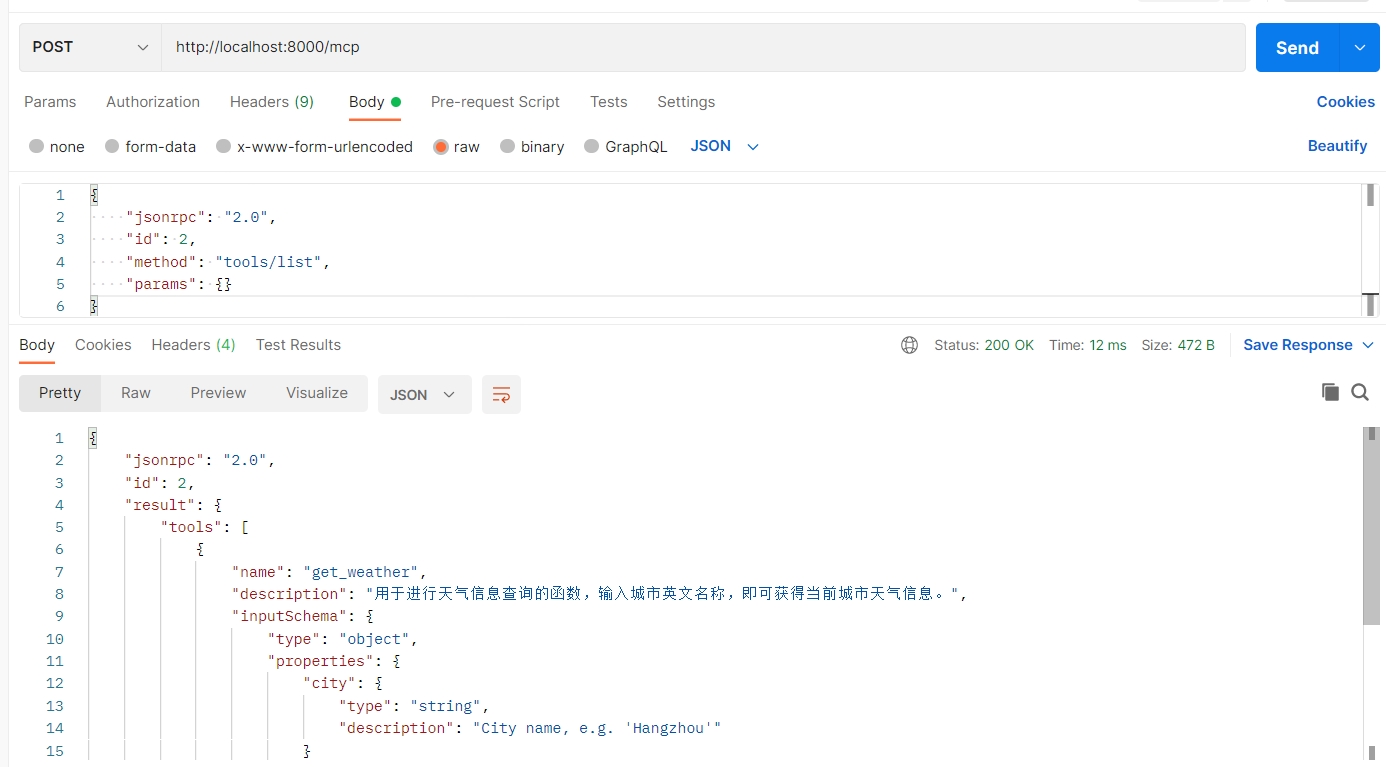Image resolution: width=1386 pixels, height=767 pixels.
Task: Select the binary body option
Action: click(508, 146)
